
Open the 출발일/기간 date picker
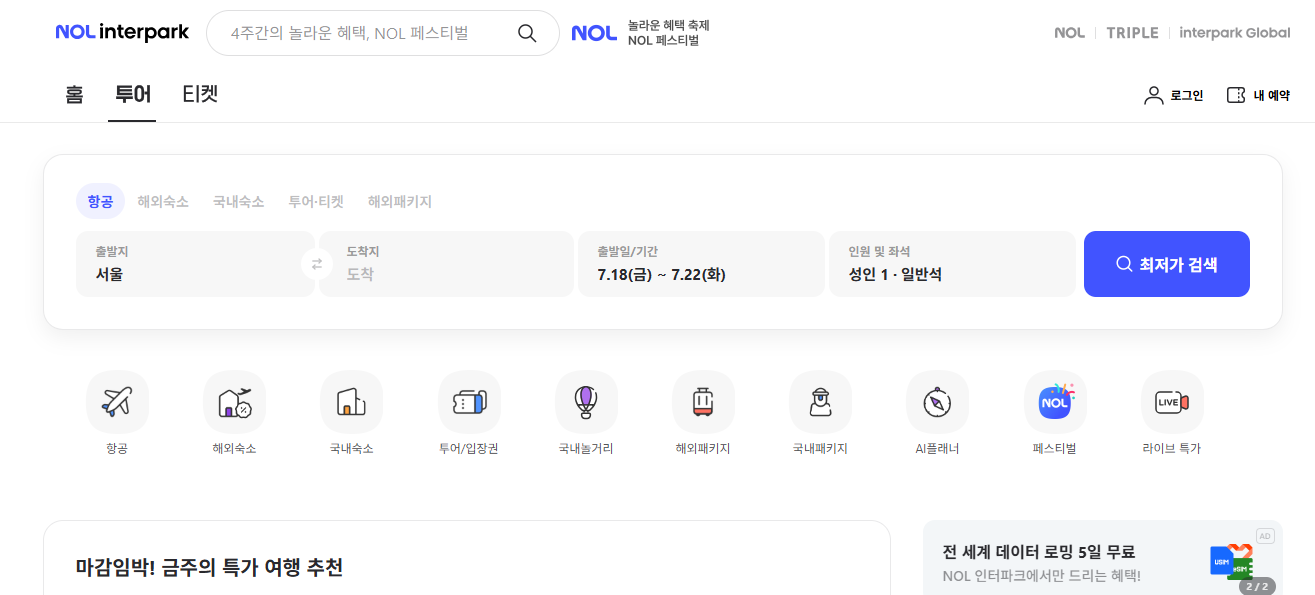700,263
